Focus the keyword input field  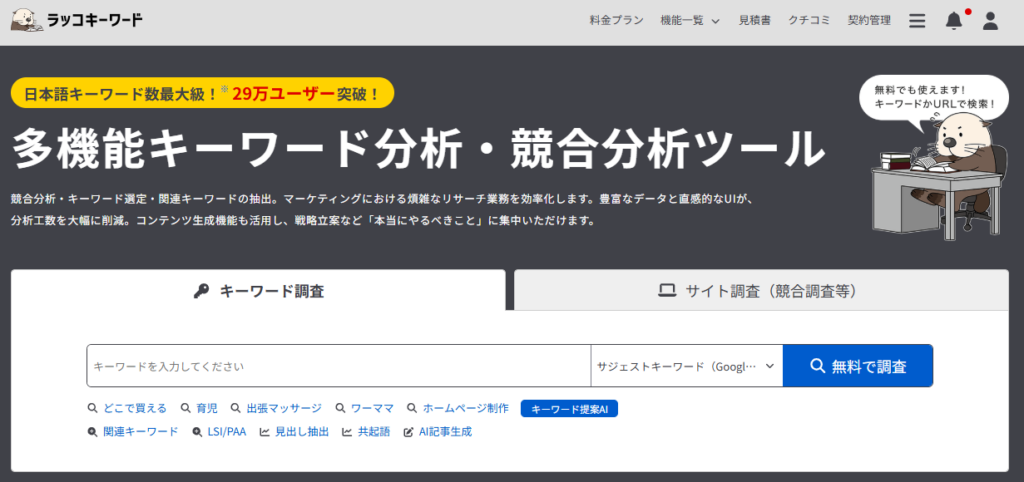pos(338,366)
